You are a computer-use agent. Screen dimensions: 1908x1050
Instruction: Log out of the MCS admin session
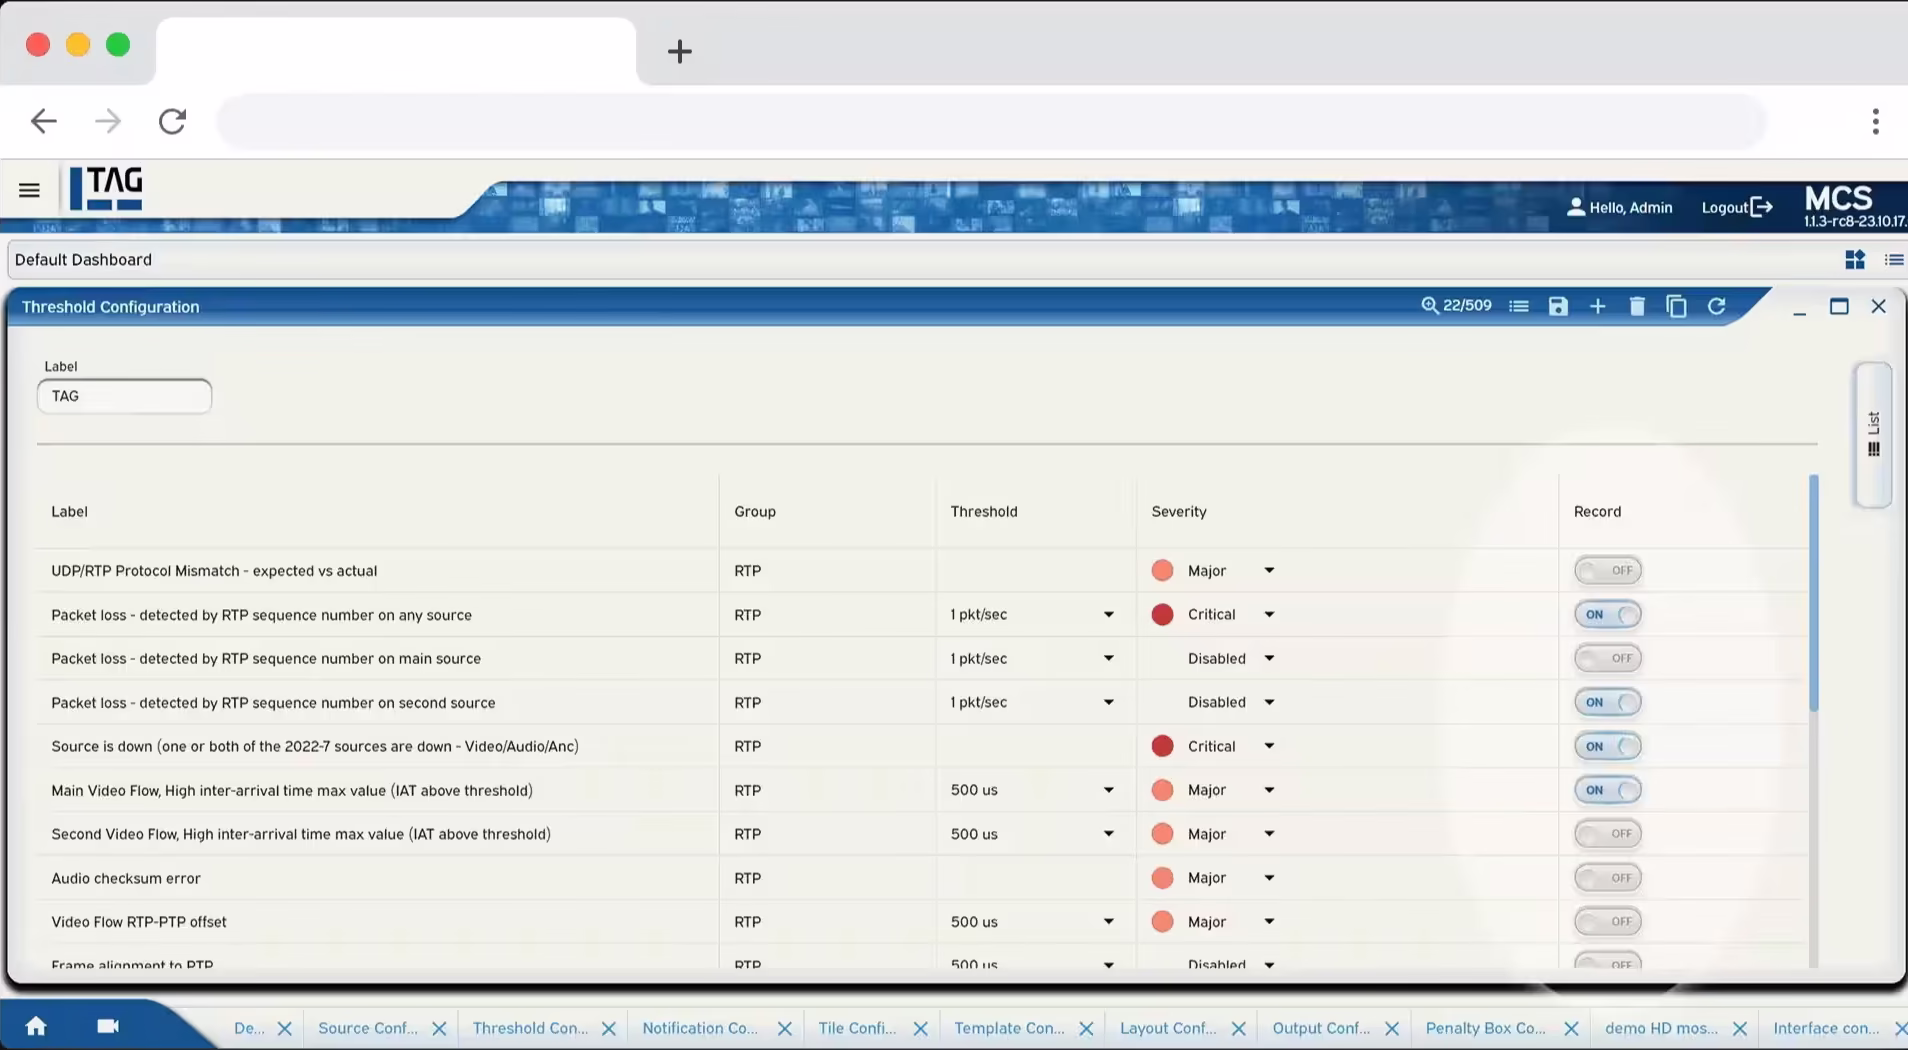coord(1735,207)
